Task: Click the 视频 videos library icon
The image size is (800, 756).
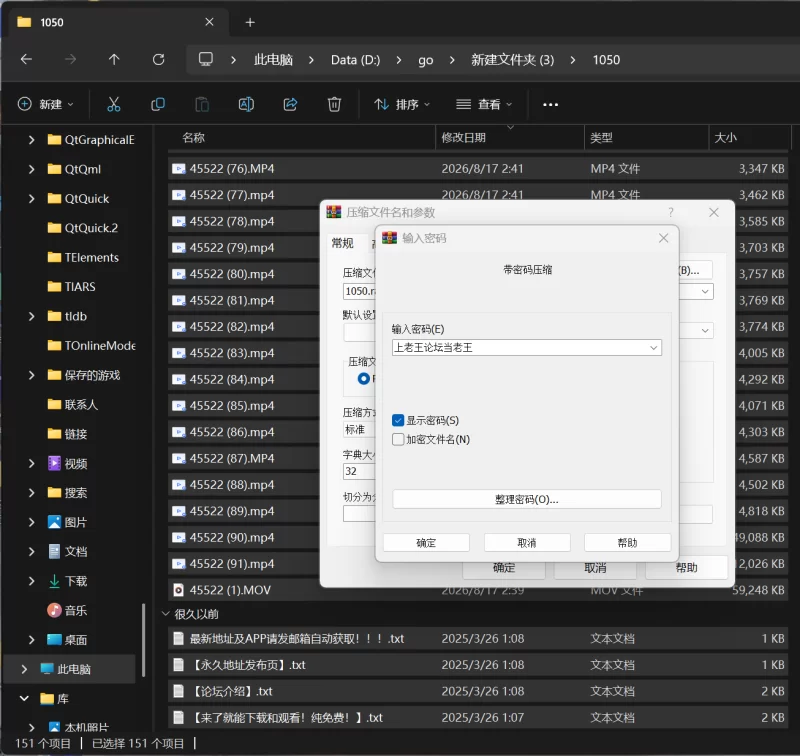Action: (x=54, y=463)
